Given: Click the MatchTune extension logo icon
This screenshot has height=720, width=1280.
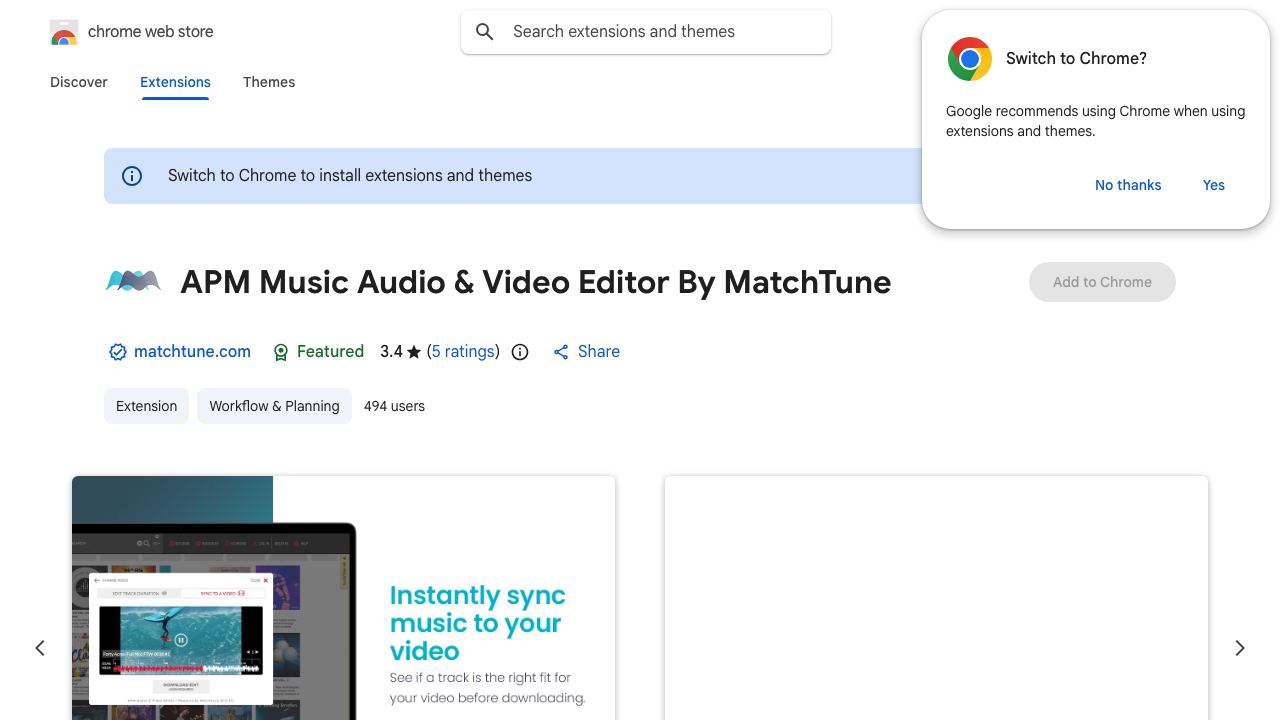Looking at the screenshot, I should (x=133, y=282).
